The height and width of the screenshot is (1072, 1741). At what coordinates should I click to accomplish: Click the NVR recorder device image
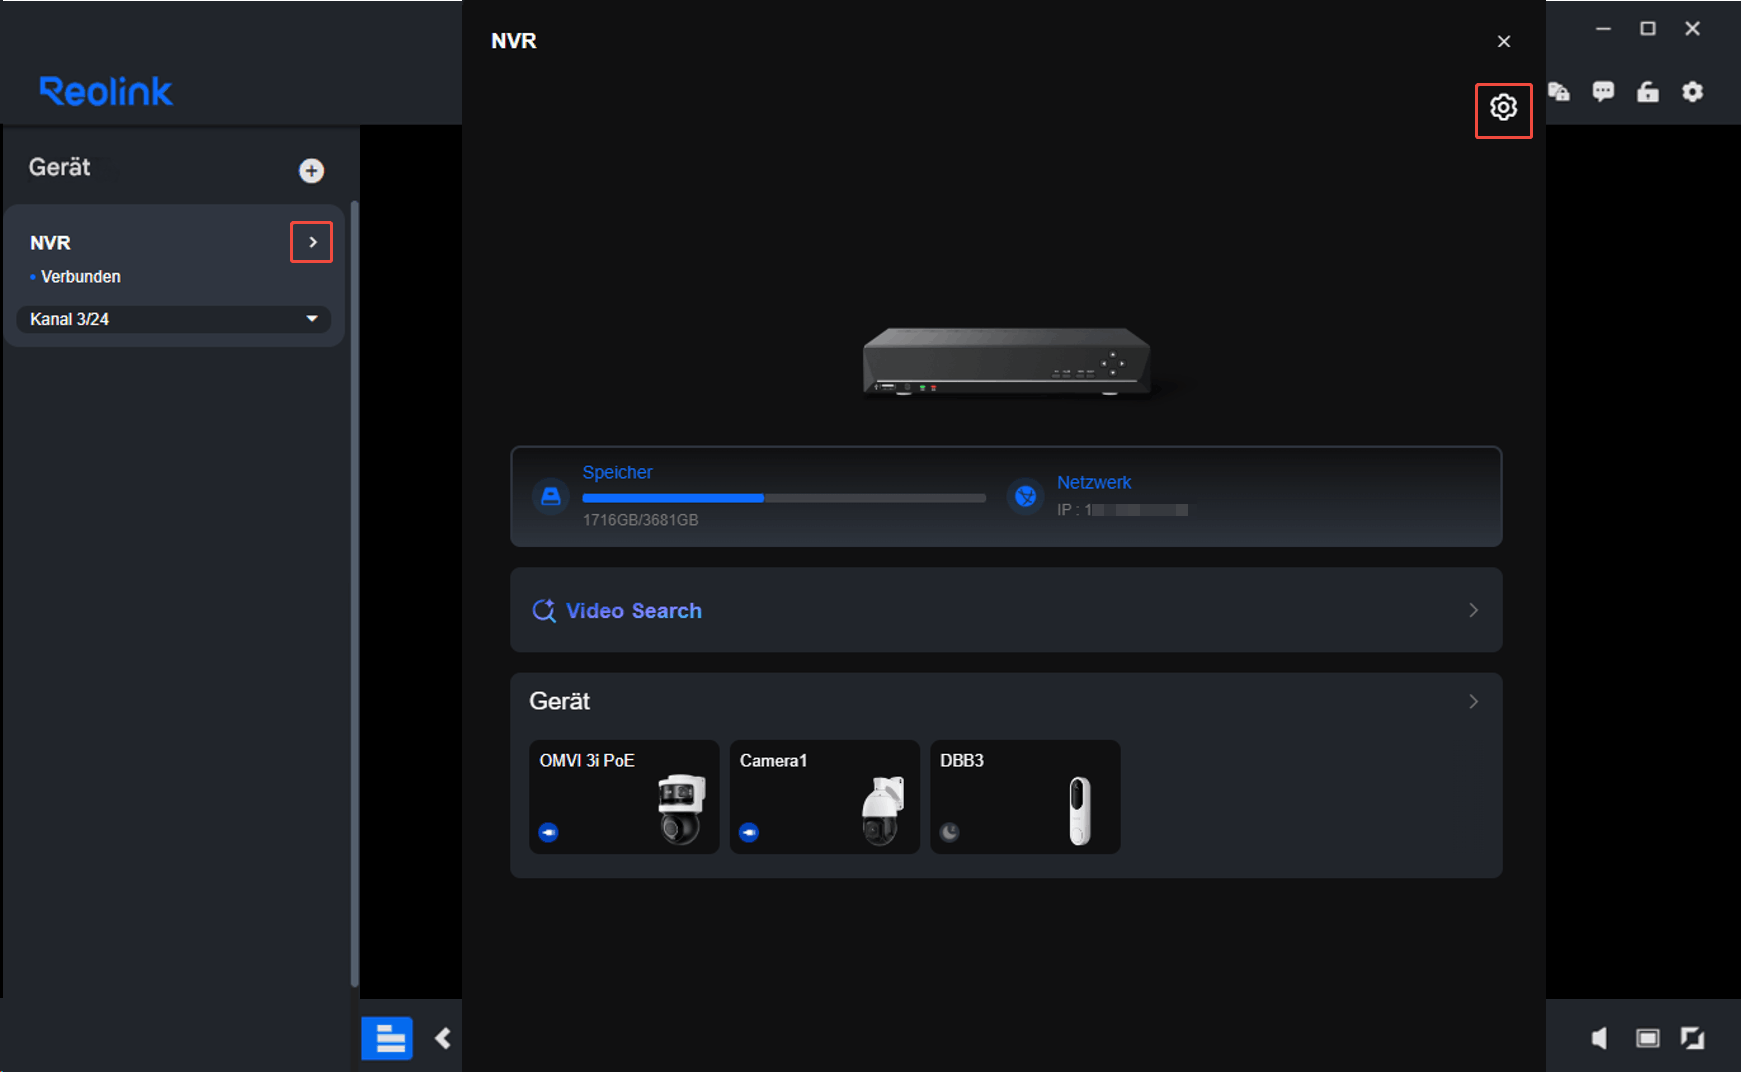[1007, 361]
